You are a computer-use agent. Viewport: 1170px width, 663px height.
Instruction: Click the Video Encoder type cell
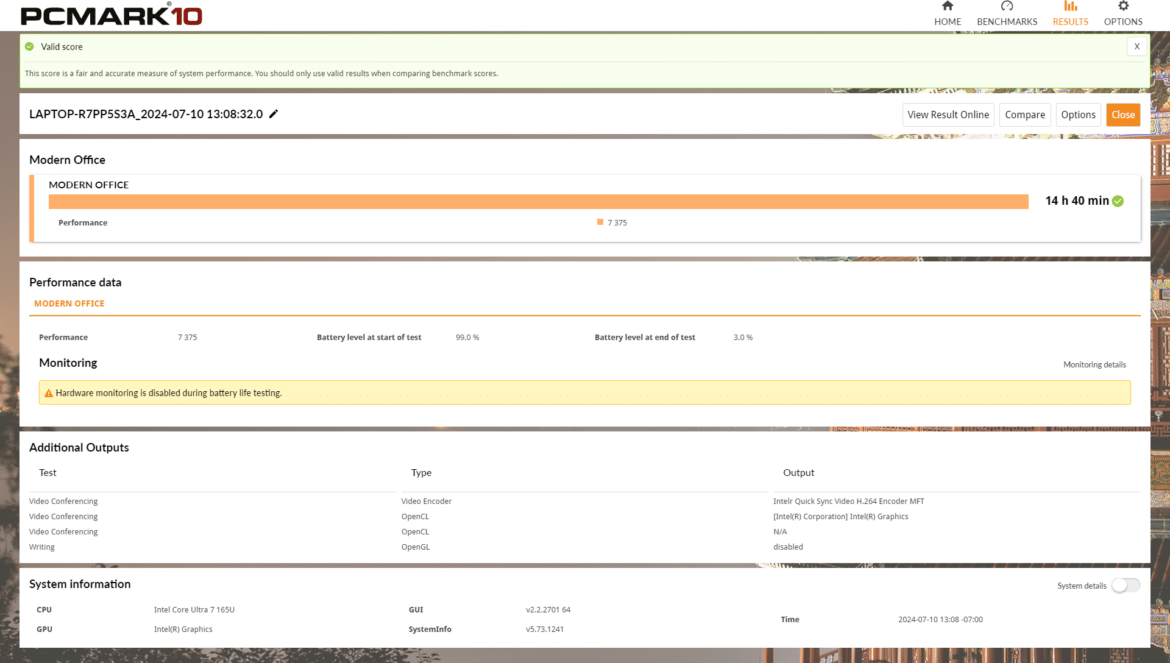click(x=426, y=501)
